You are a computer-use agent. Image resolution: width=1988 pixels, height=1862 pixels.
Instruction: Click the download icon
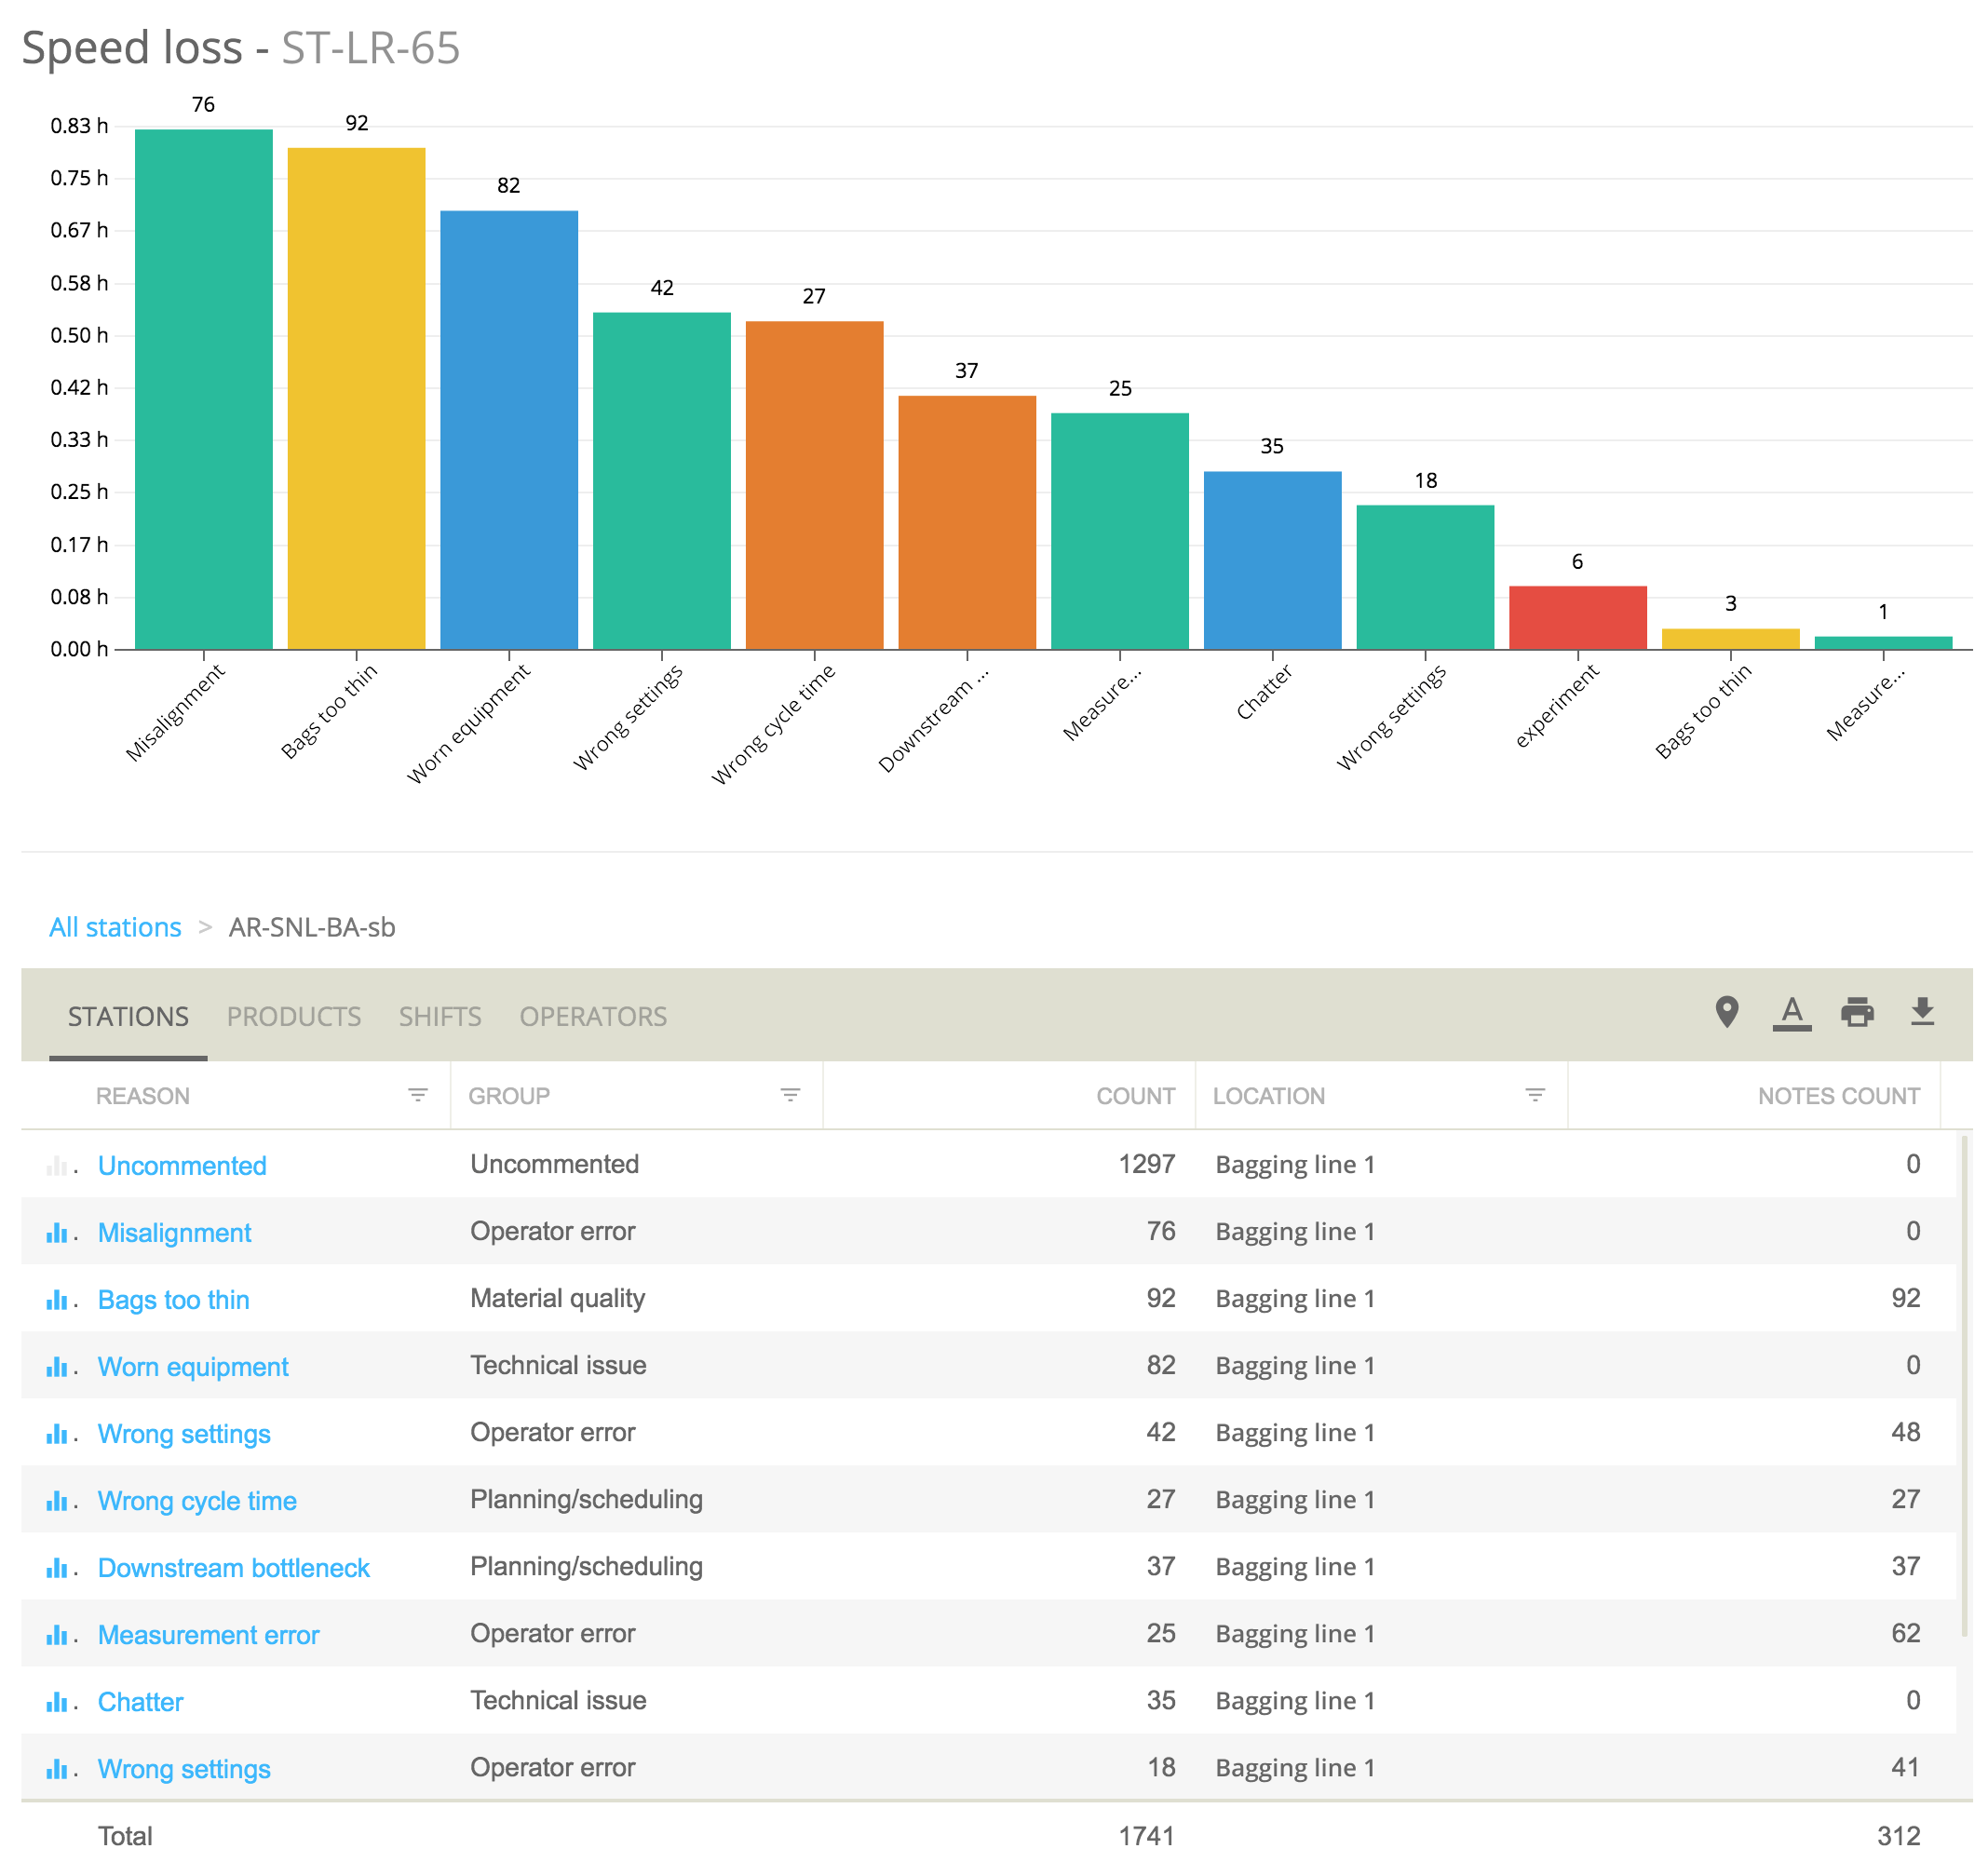pos(1922,1012)
